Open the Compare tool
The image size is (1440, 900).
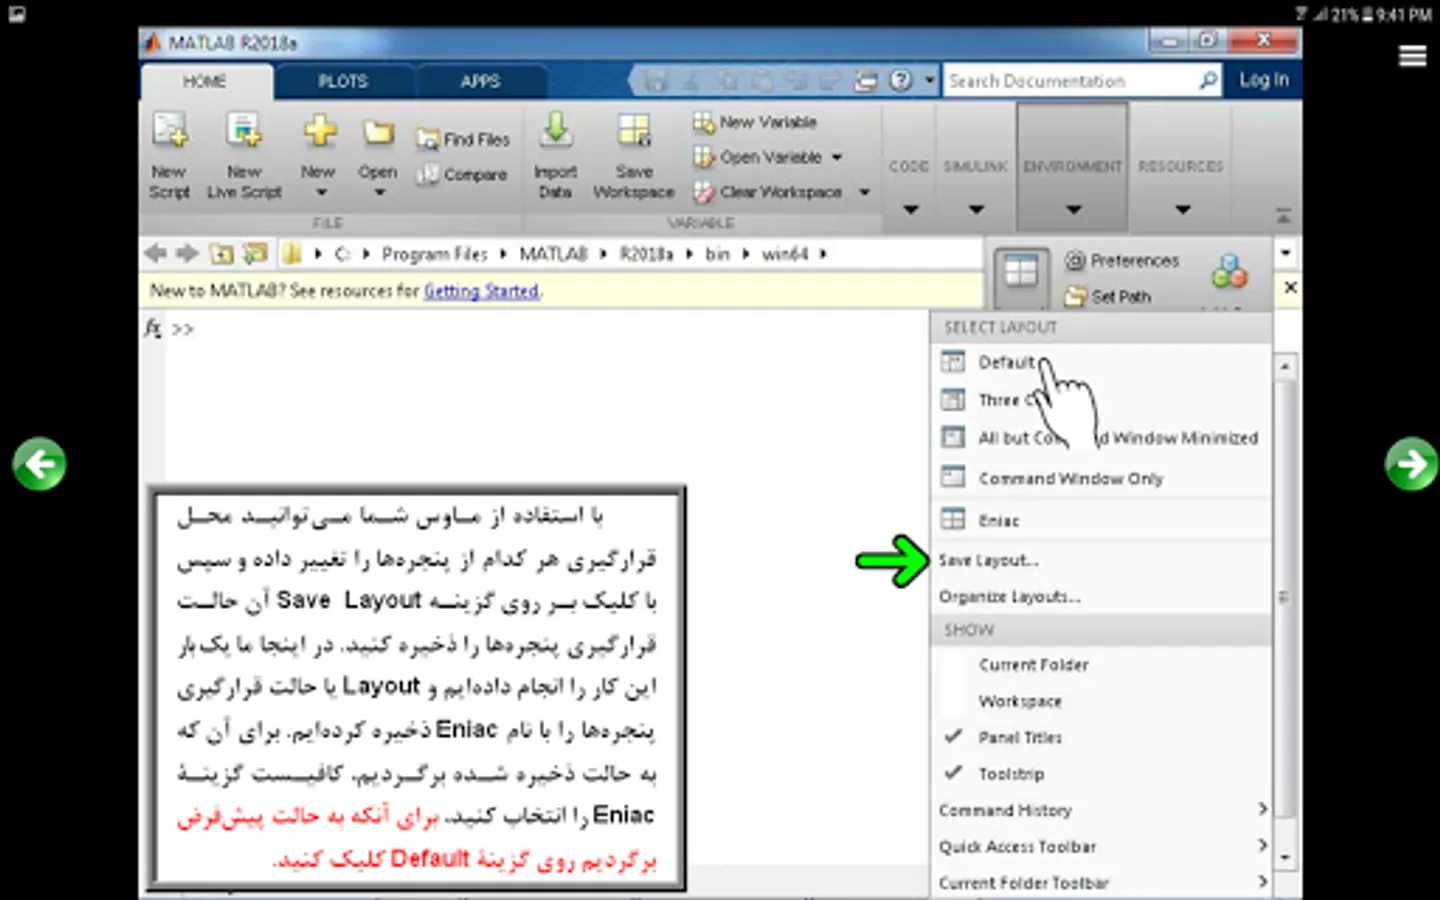(462, 174)
